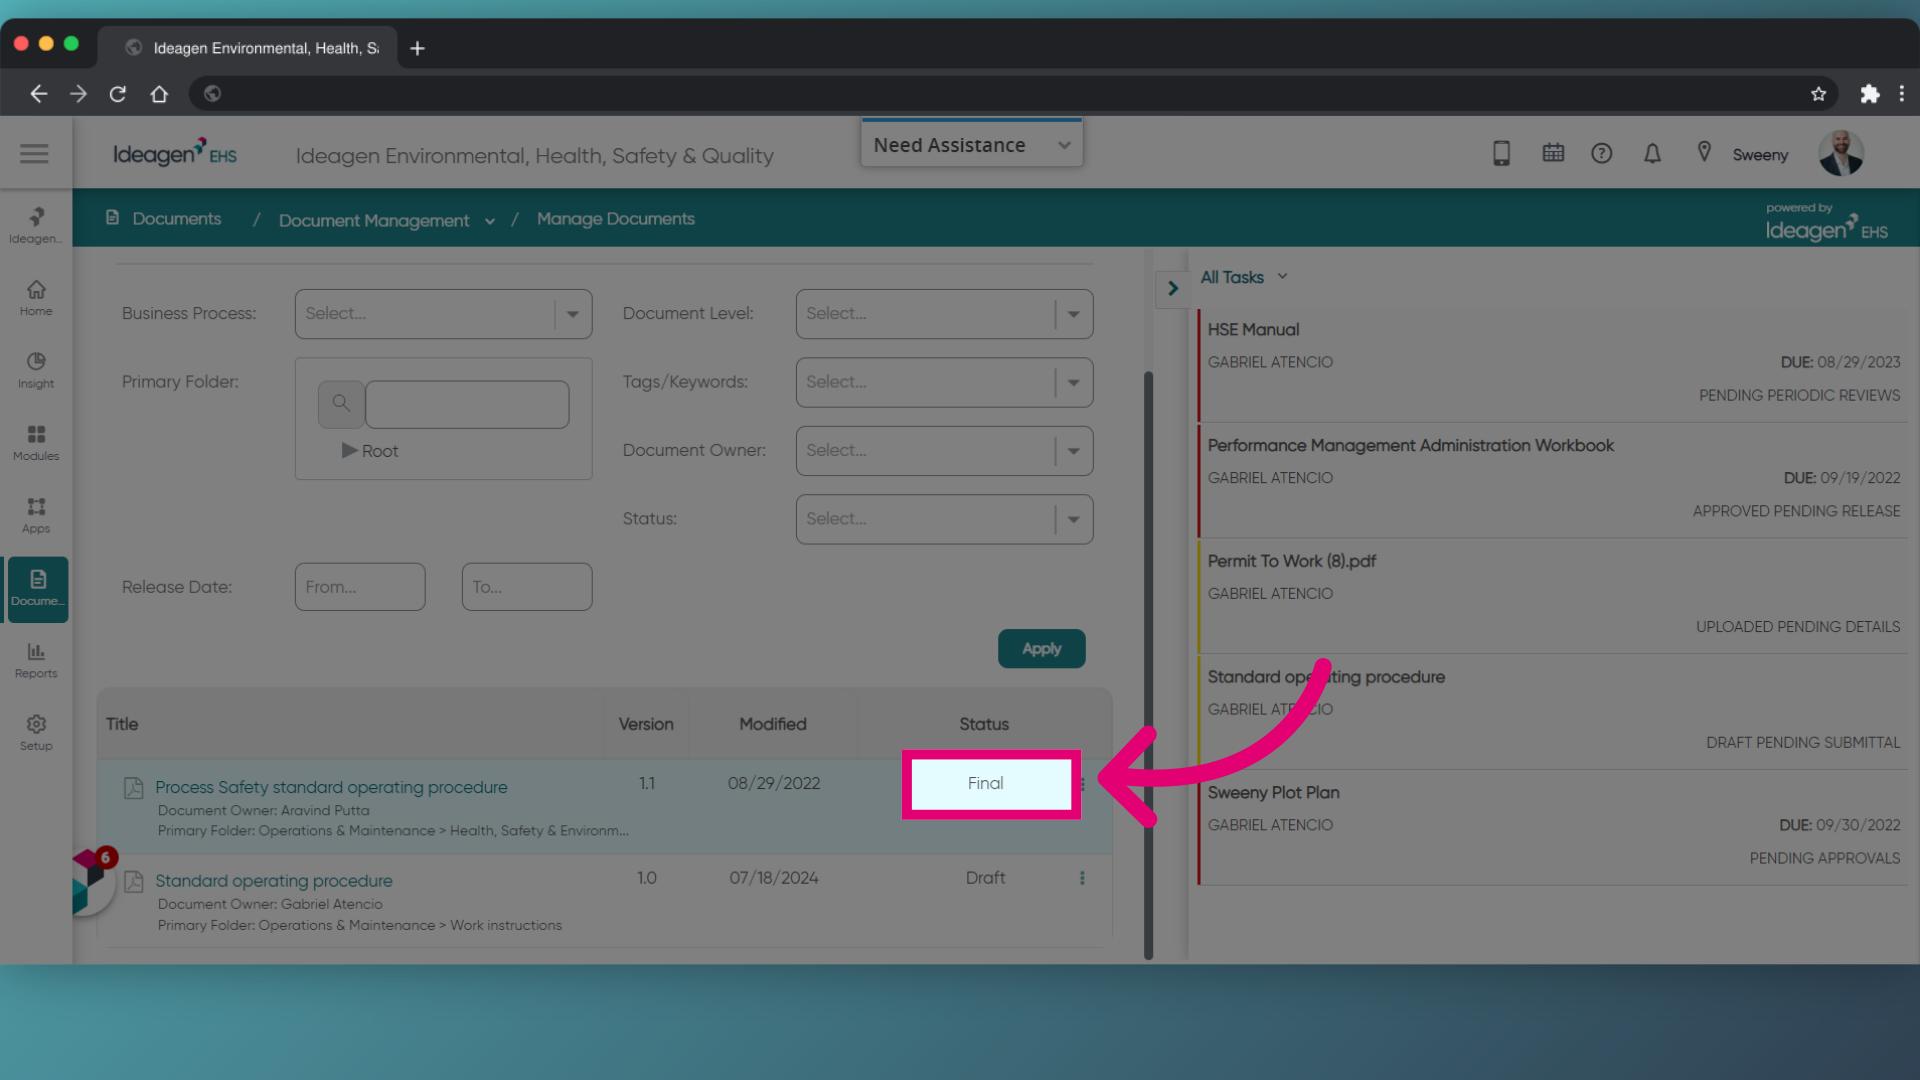Click the Sweeny location name
This screenshot has height=1080, width=1920.
click(x=1760, y=155)
